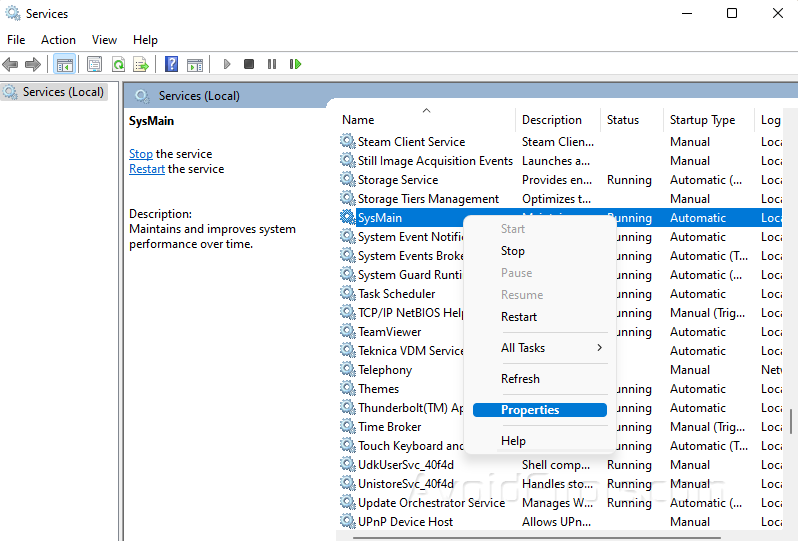
Task: Open the View menu in menu bar
Action: 104,40
